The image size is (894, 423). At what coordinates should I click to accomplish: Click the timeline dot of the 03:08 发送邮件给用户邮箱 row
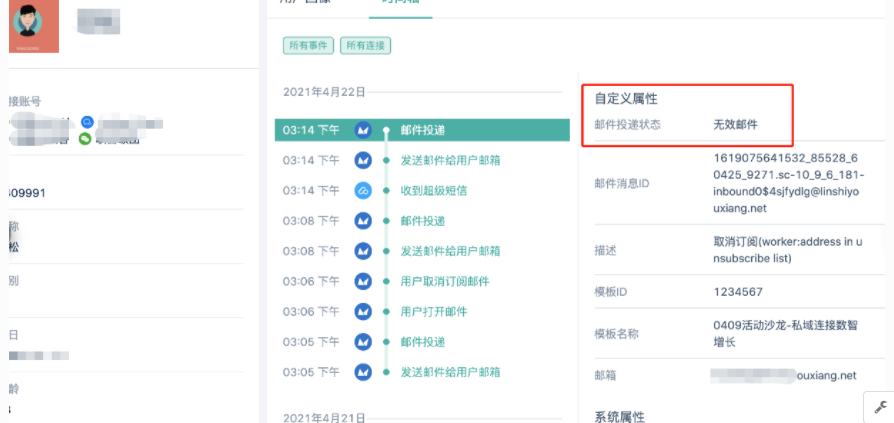pos(386,251)
